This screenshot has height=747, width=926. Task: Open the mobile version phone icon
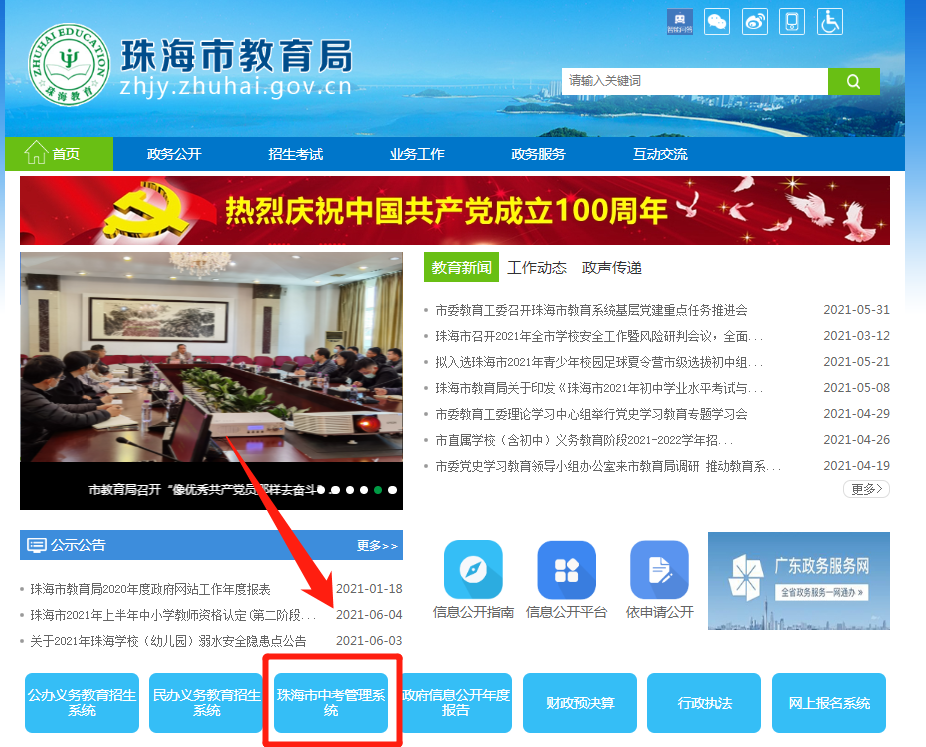click(x=792, y=22)
